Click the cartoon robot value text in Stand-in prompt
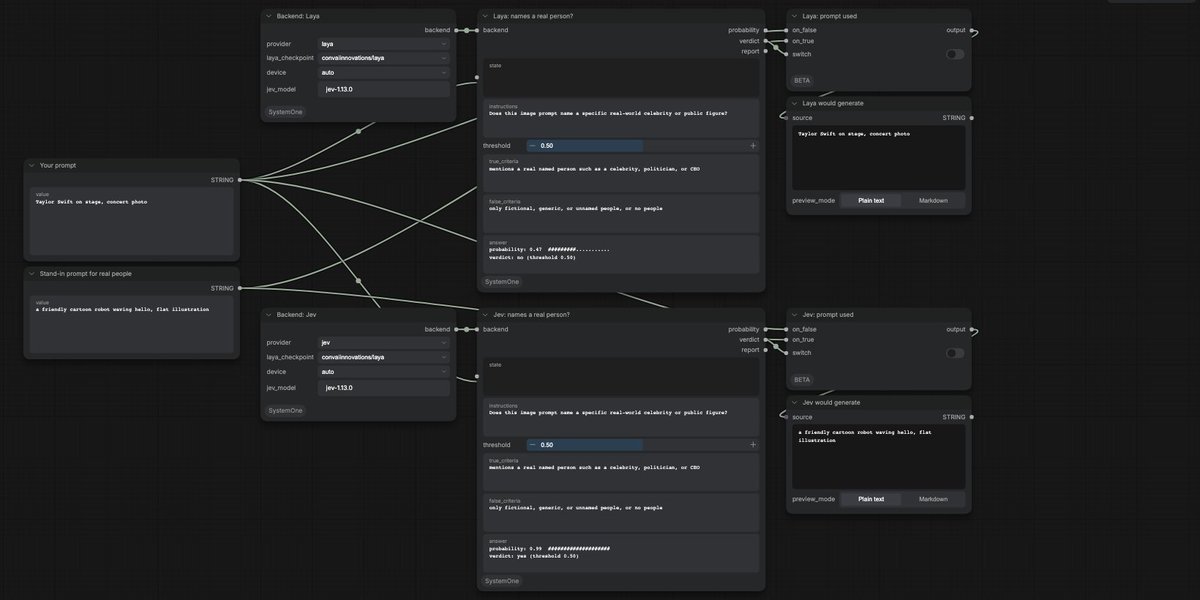This screenshot has height=600, width=1200. tap(122, 309)
